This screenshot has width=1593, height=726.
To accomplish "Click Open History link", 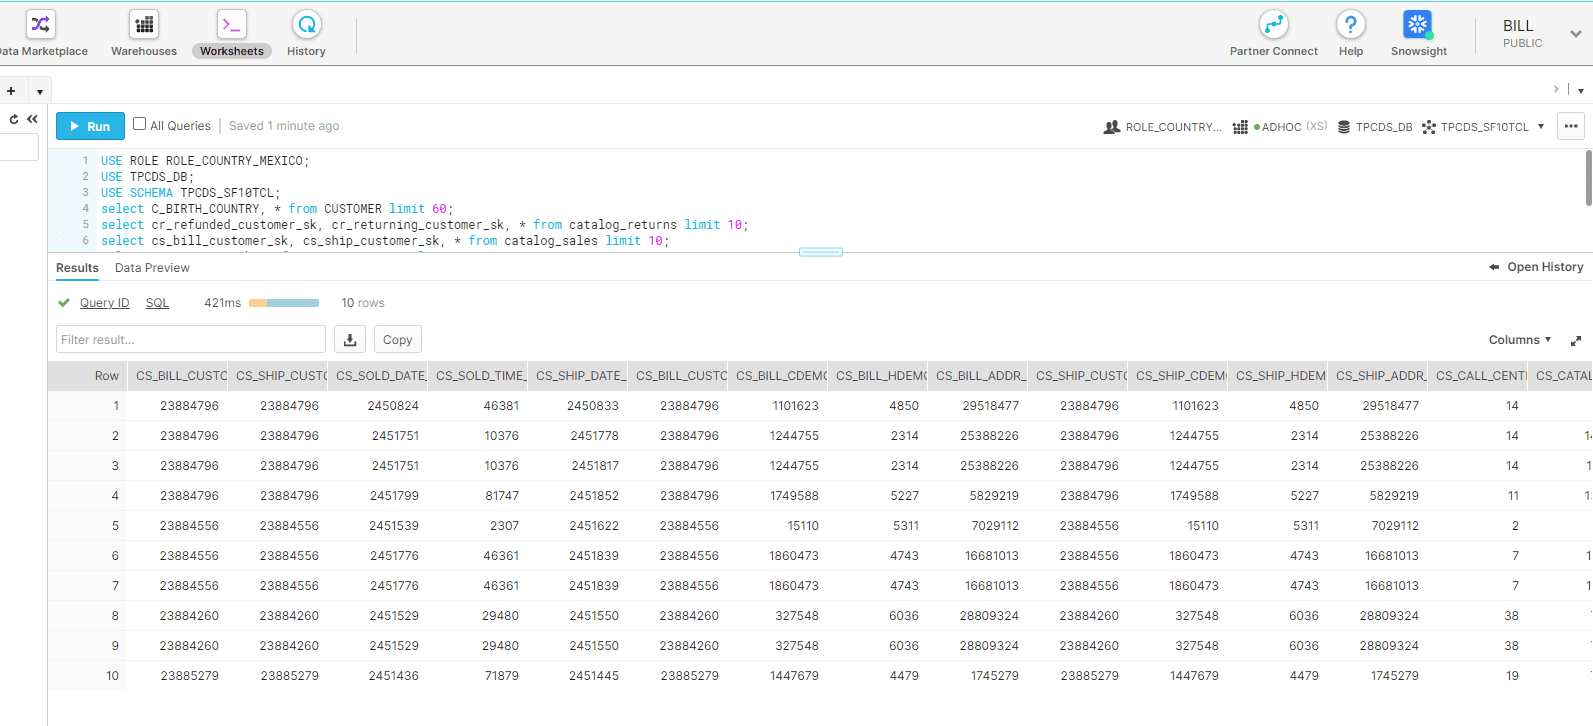I will point(1536,267).
